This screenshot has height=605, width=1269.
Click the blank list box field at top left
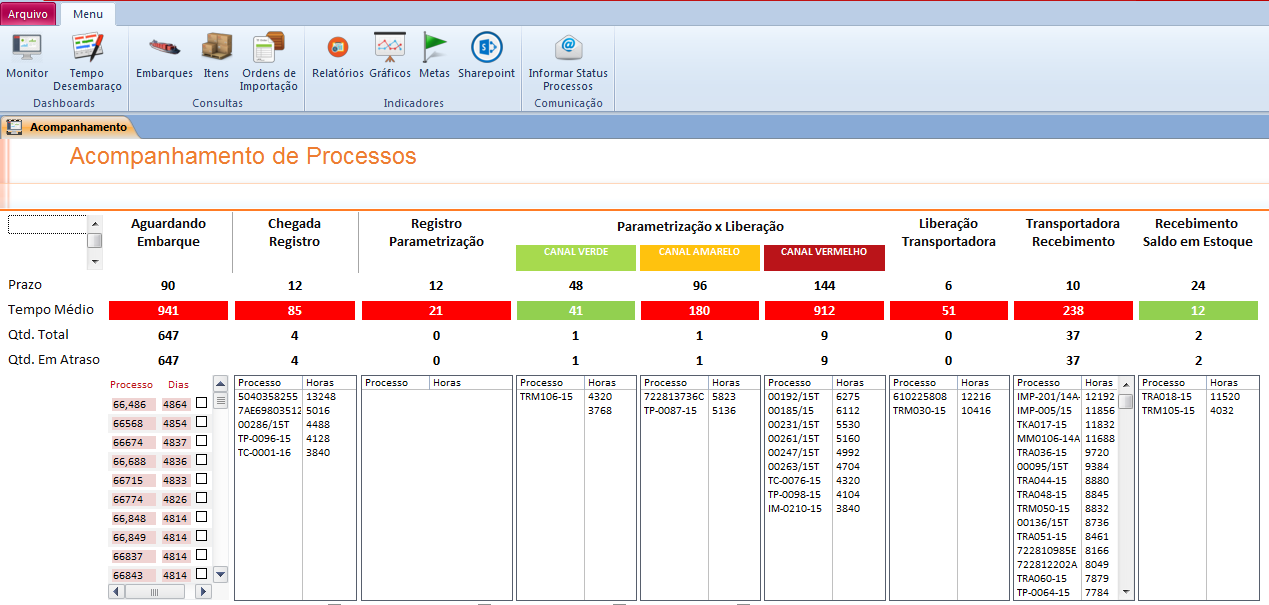pyautogui.click(x=47, y=224)
